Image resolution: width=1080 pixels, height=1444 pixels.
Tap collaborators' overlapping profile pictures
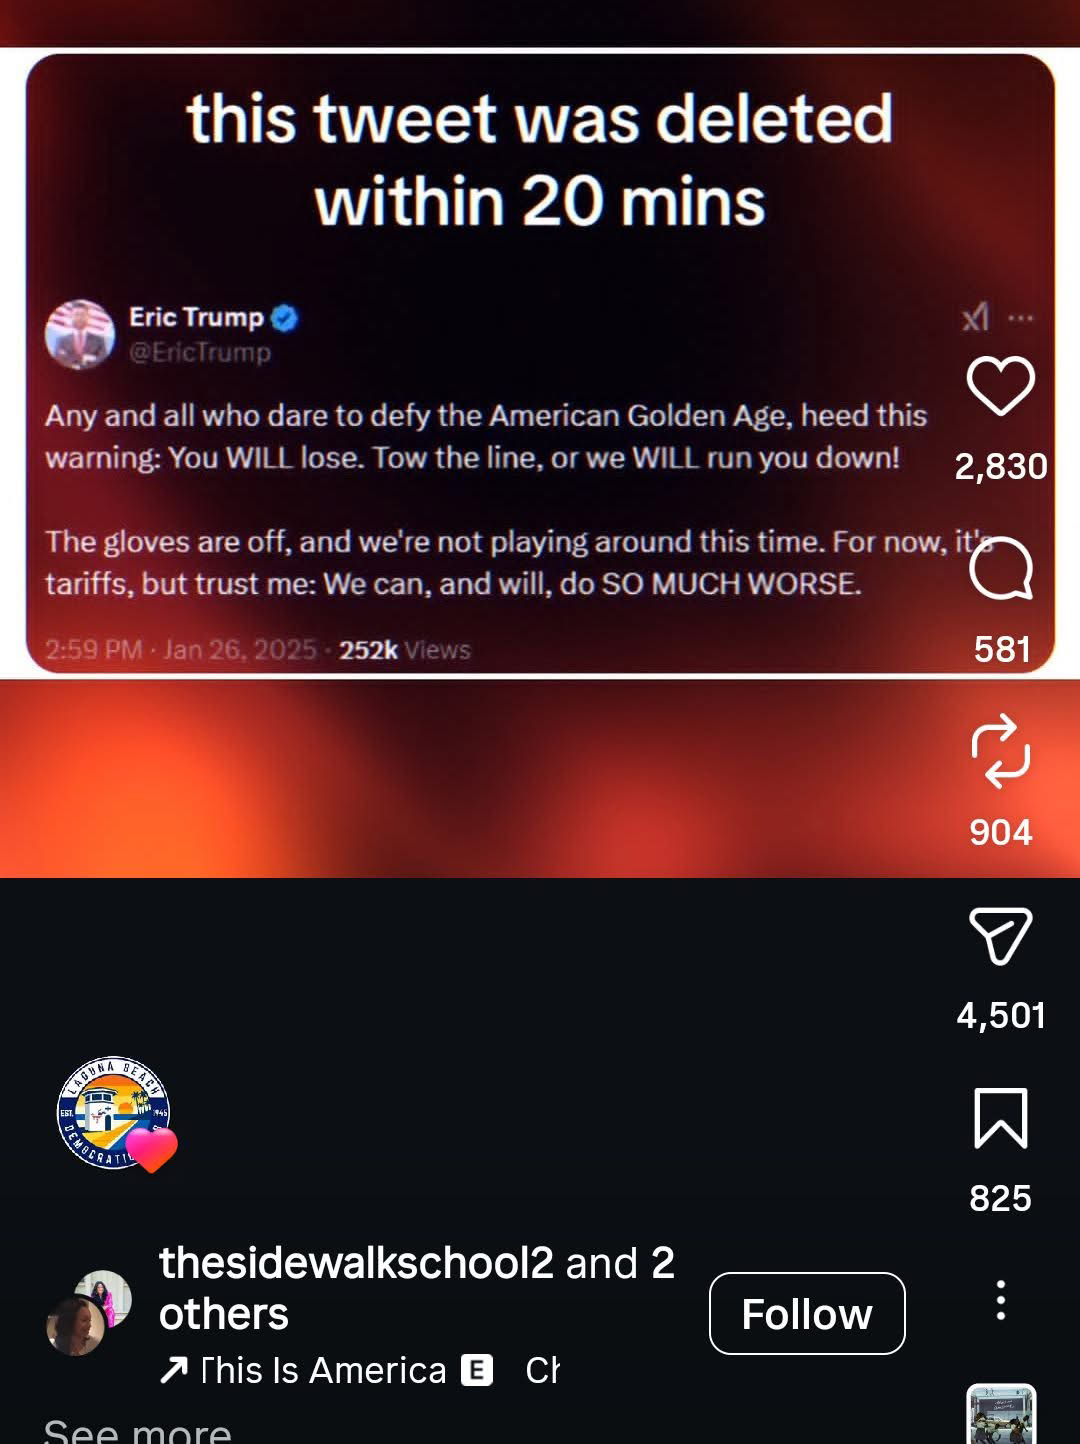click(89, 1313)
